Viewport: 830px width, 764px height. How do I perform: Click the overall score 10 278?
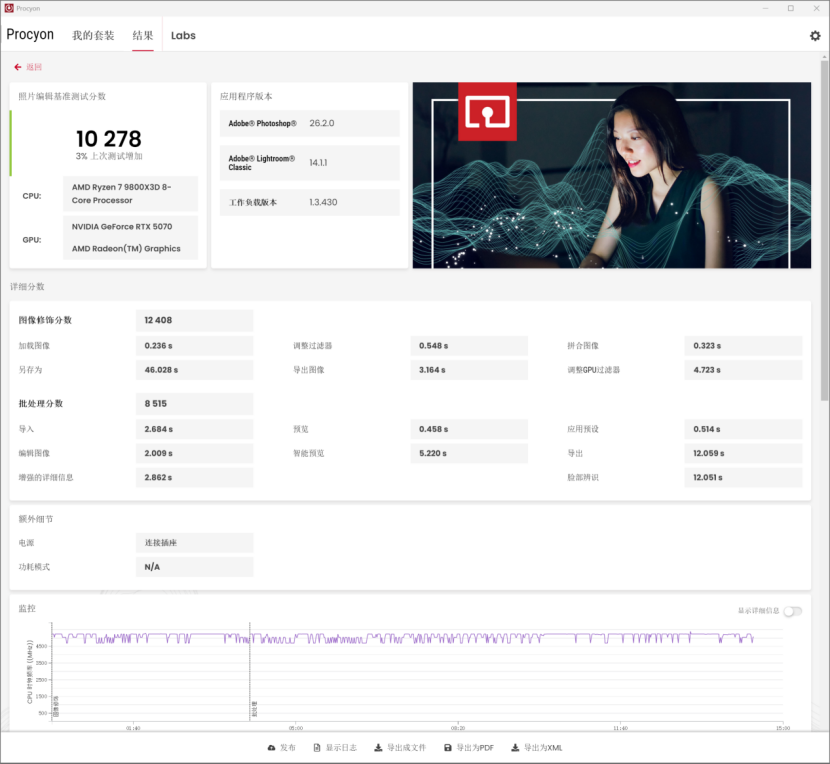coord(109,139)
